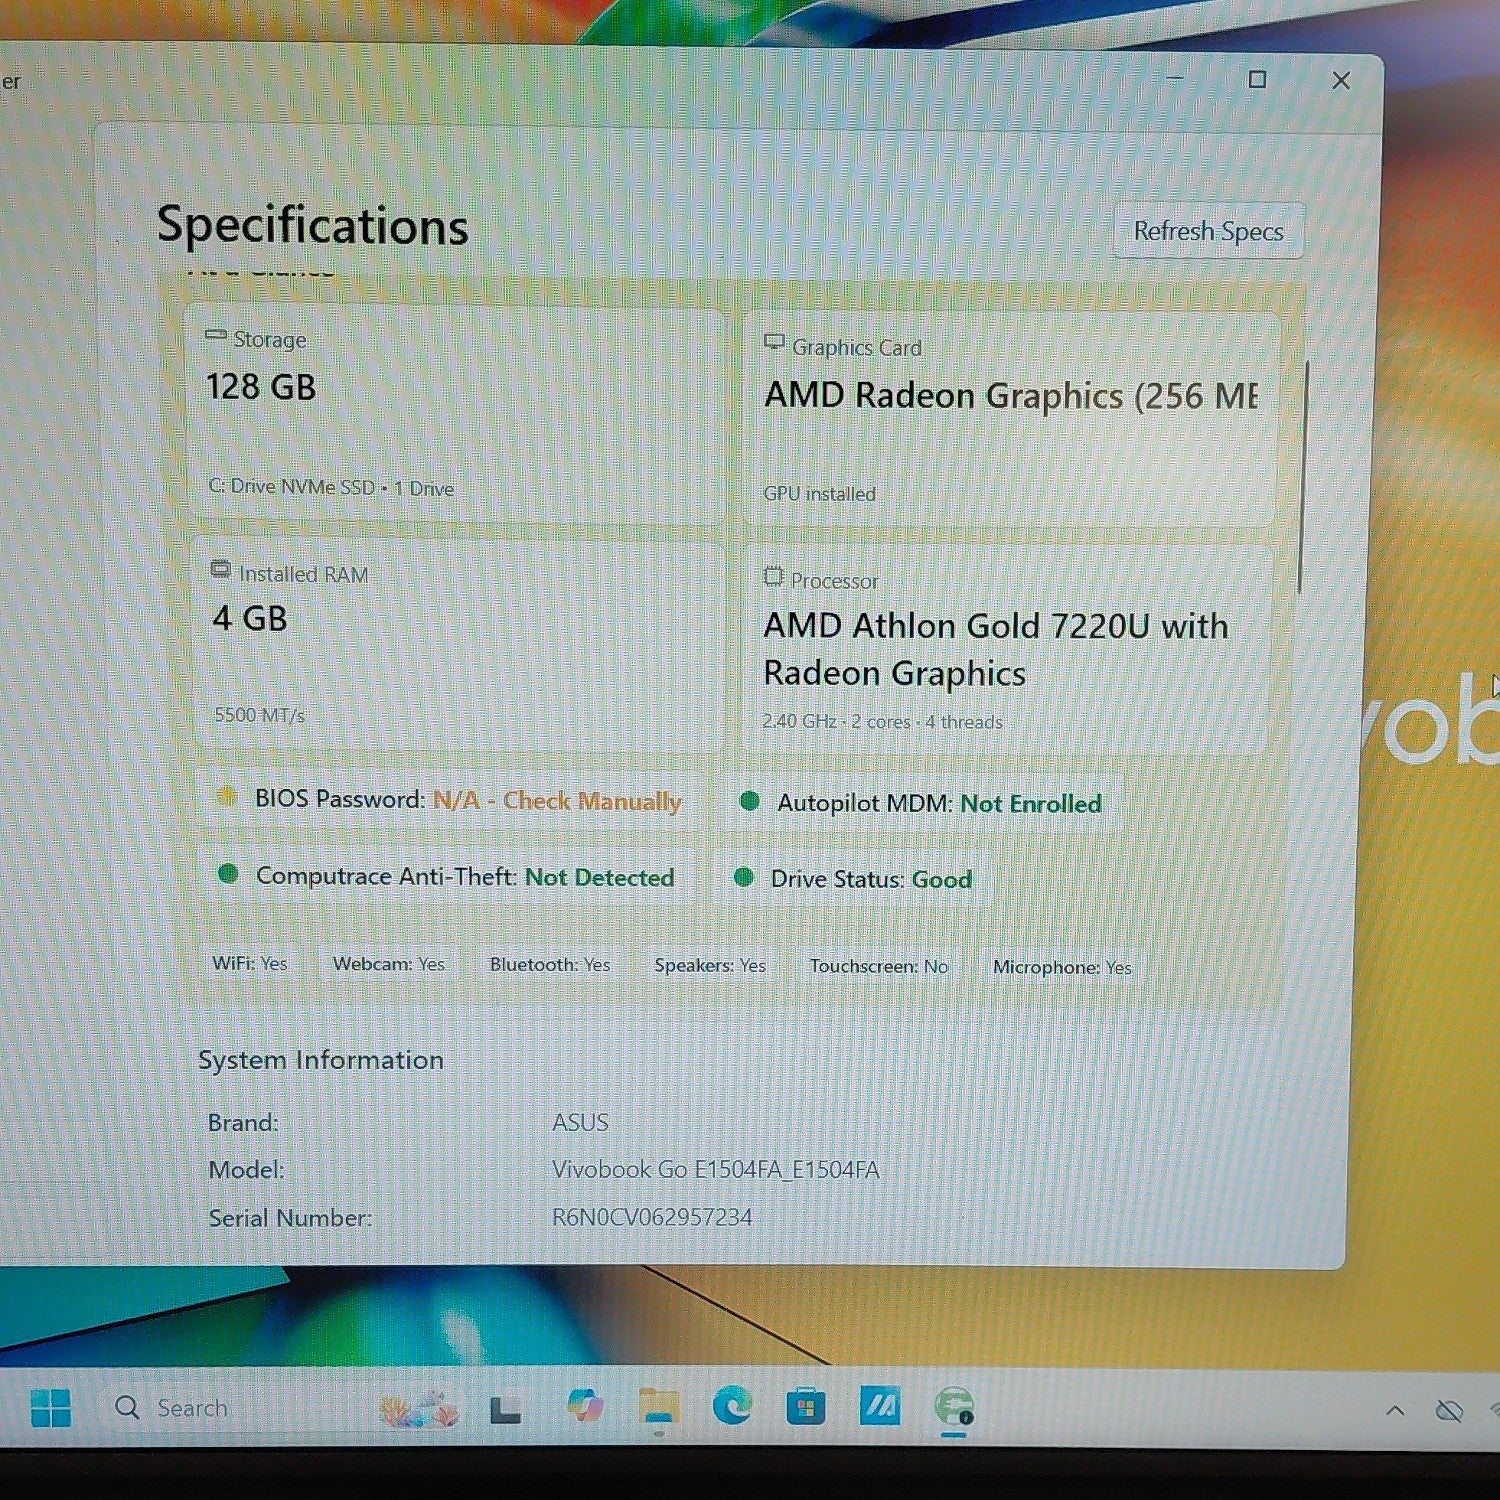Click the Installed RAM chip icon

pos(220,569)
